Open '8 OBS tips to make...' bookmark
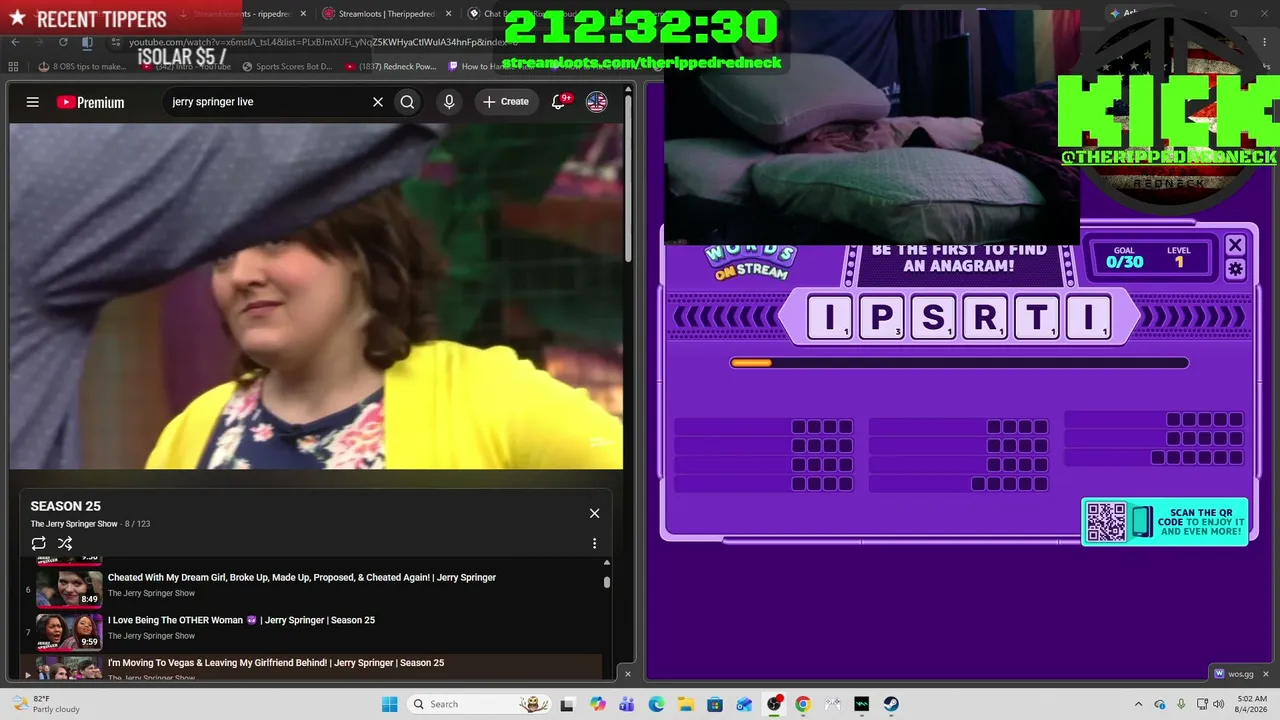This screenshot has height=720, width=1280. (83, 67)
